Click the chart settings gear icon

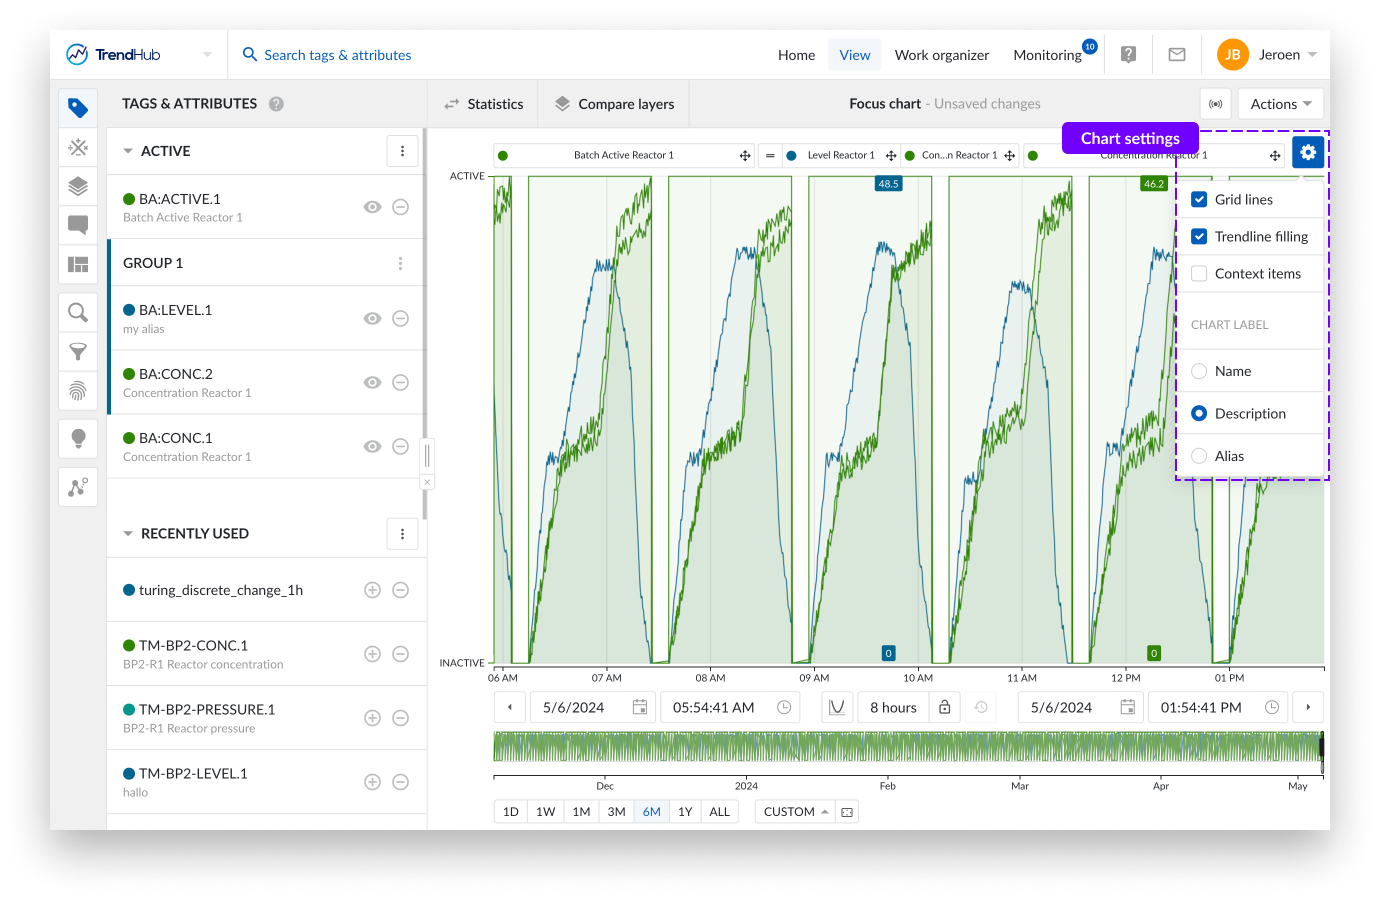[x=1308, y=153]
